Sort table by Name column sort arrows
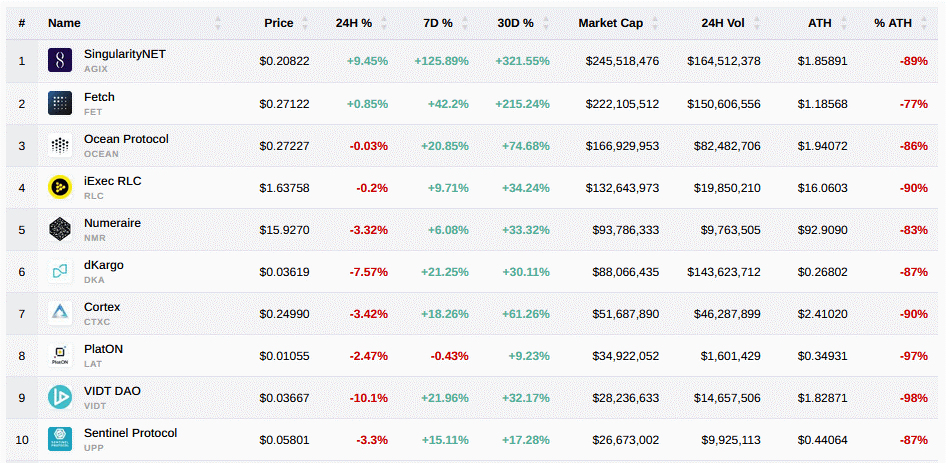Image resolution: width=946 pixels, height=463 pixels. [218, 23]
